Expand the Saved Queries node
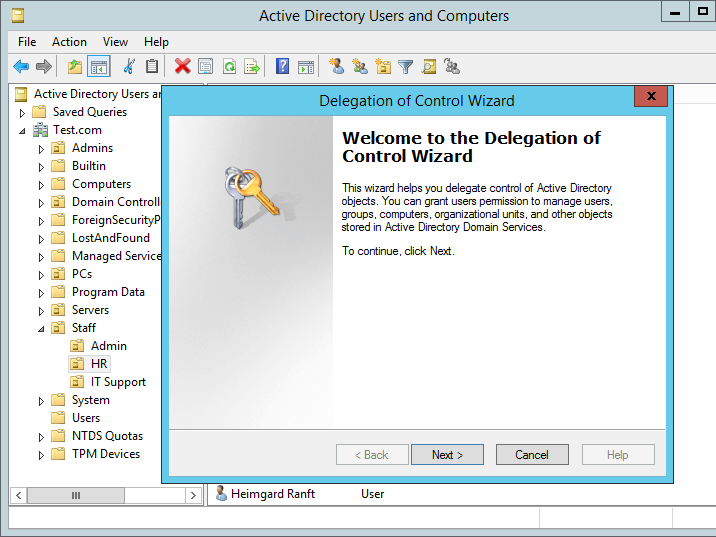The image size is (716, 537). [22, 113]
